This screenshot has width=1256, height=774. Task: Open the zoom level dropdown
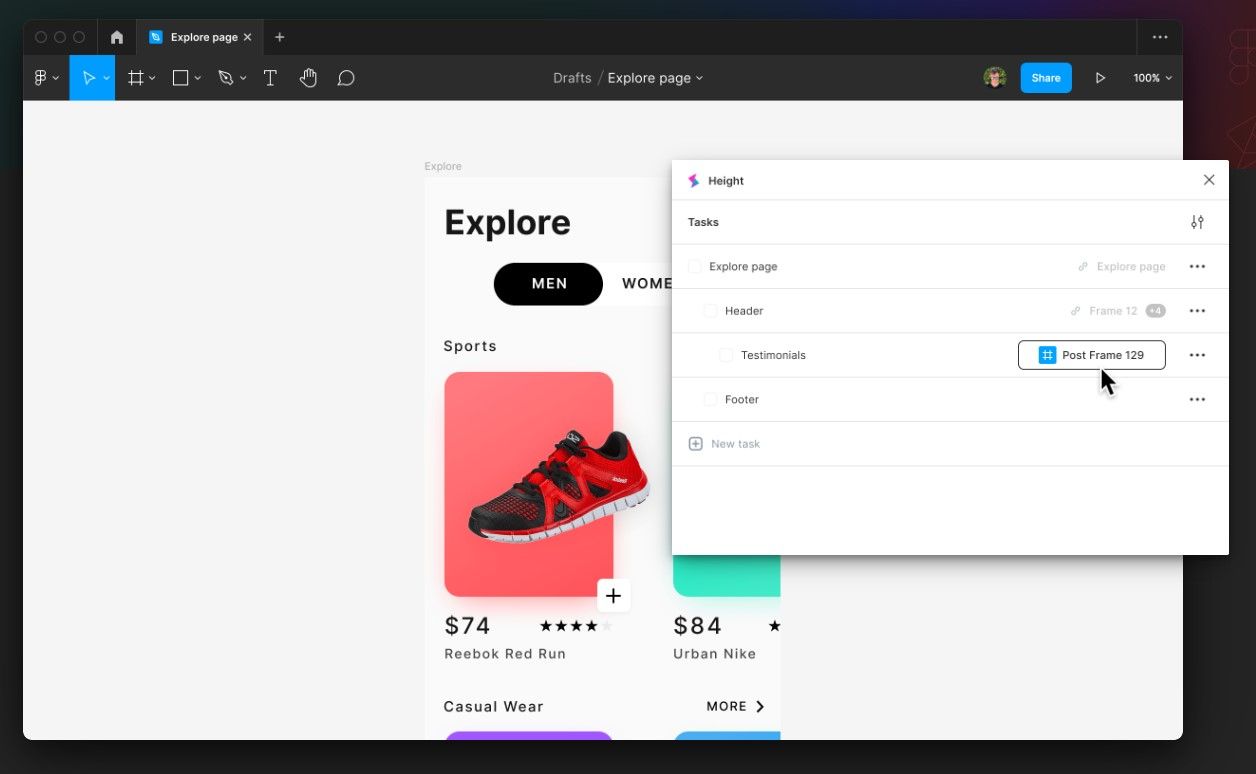1151,77
